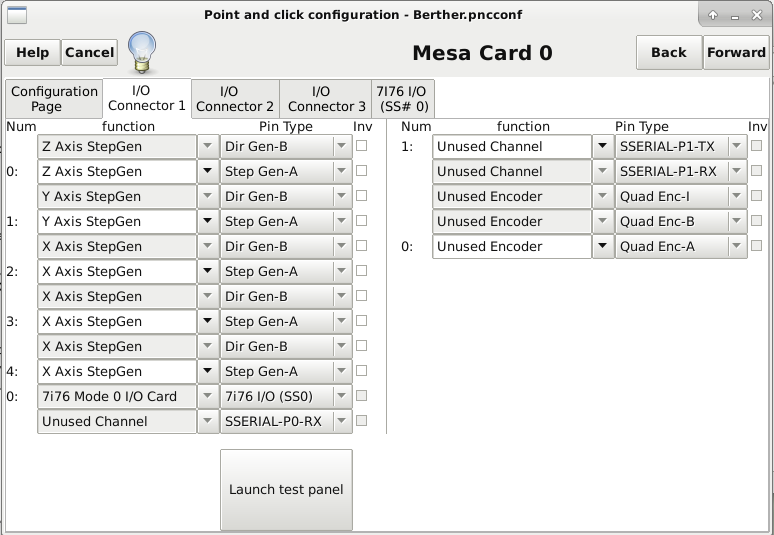The image size is (774, 535).
Task: Click the Y Axis StepGen Step Gen-A function field
Action: (117, 221)
